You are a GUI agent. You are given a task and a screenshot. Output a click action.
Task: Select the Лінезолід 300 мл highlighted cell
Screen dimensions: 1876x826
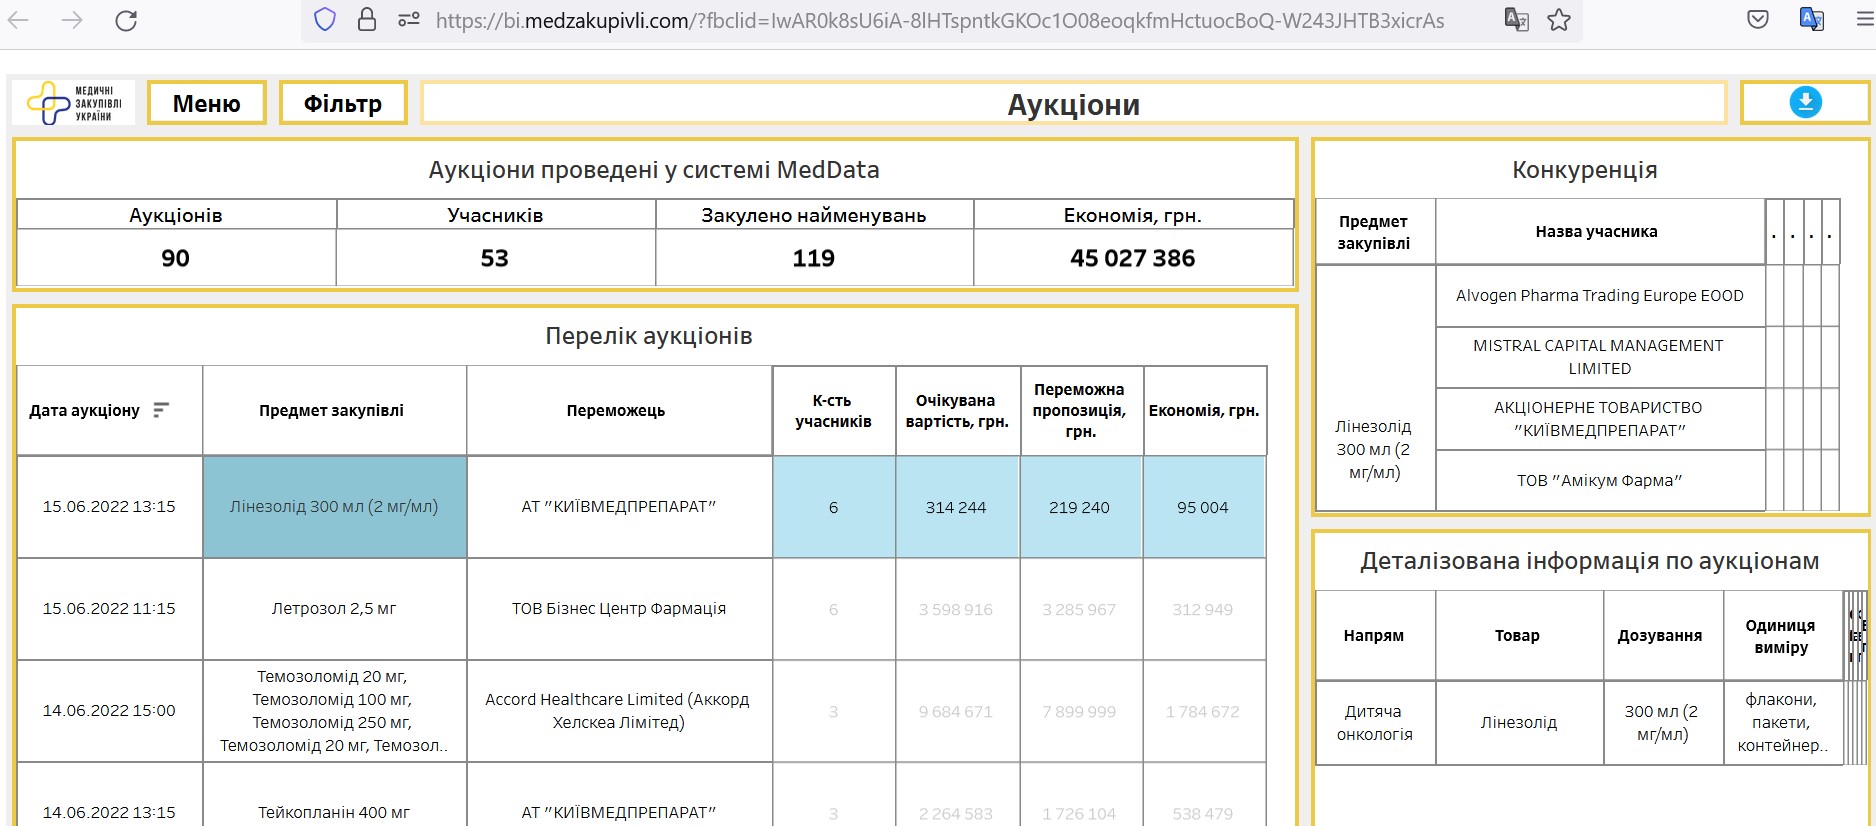click(334, 507)
